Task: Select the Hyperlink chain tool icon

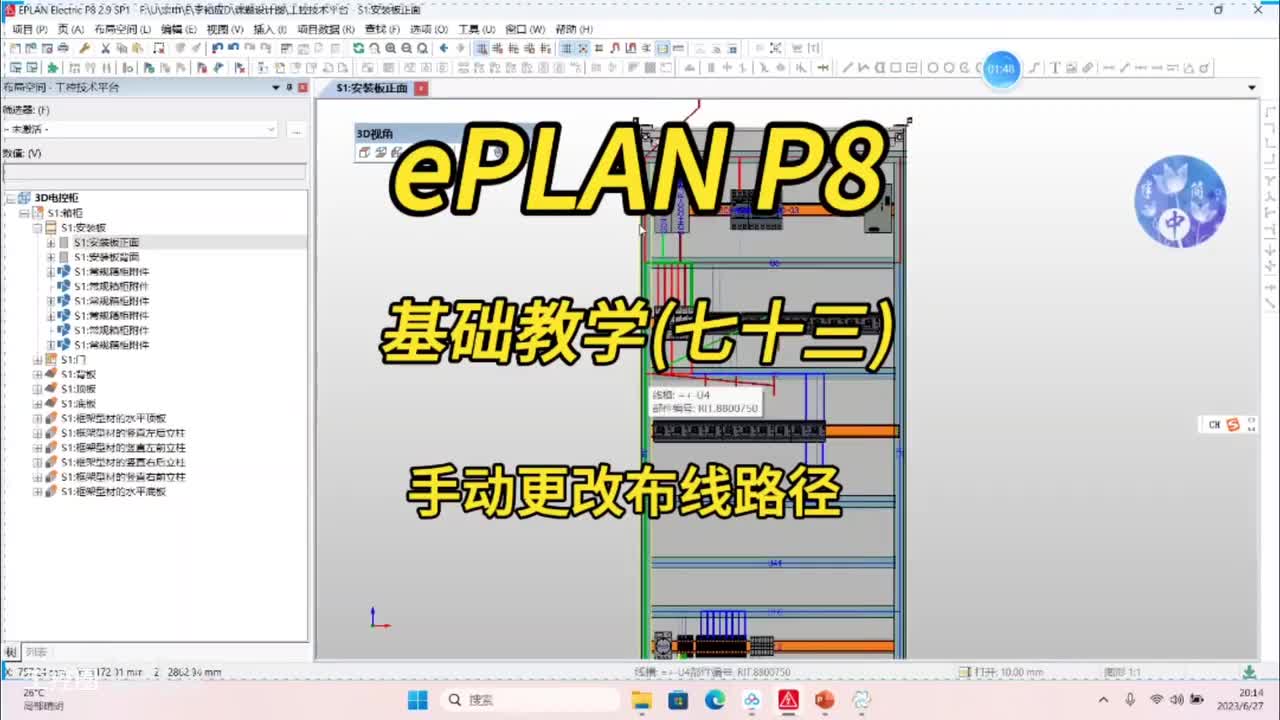Action: pyautogui.click(x=1087, y=68)
